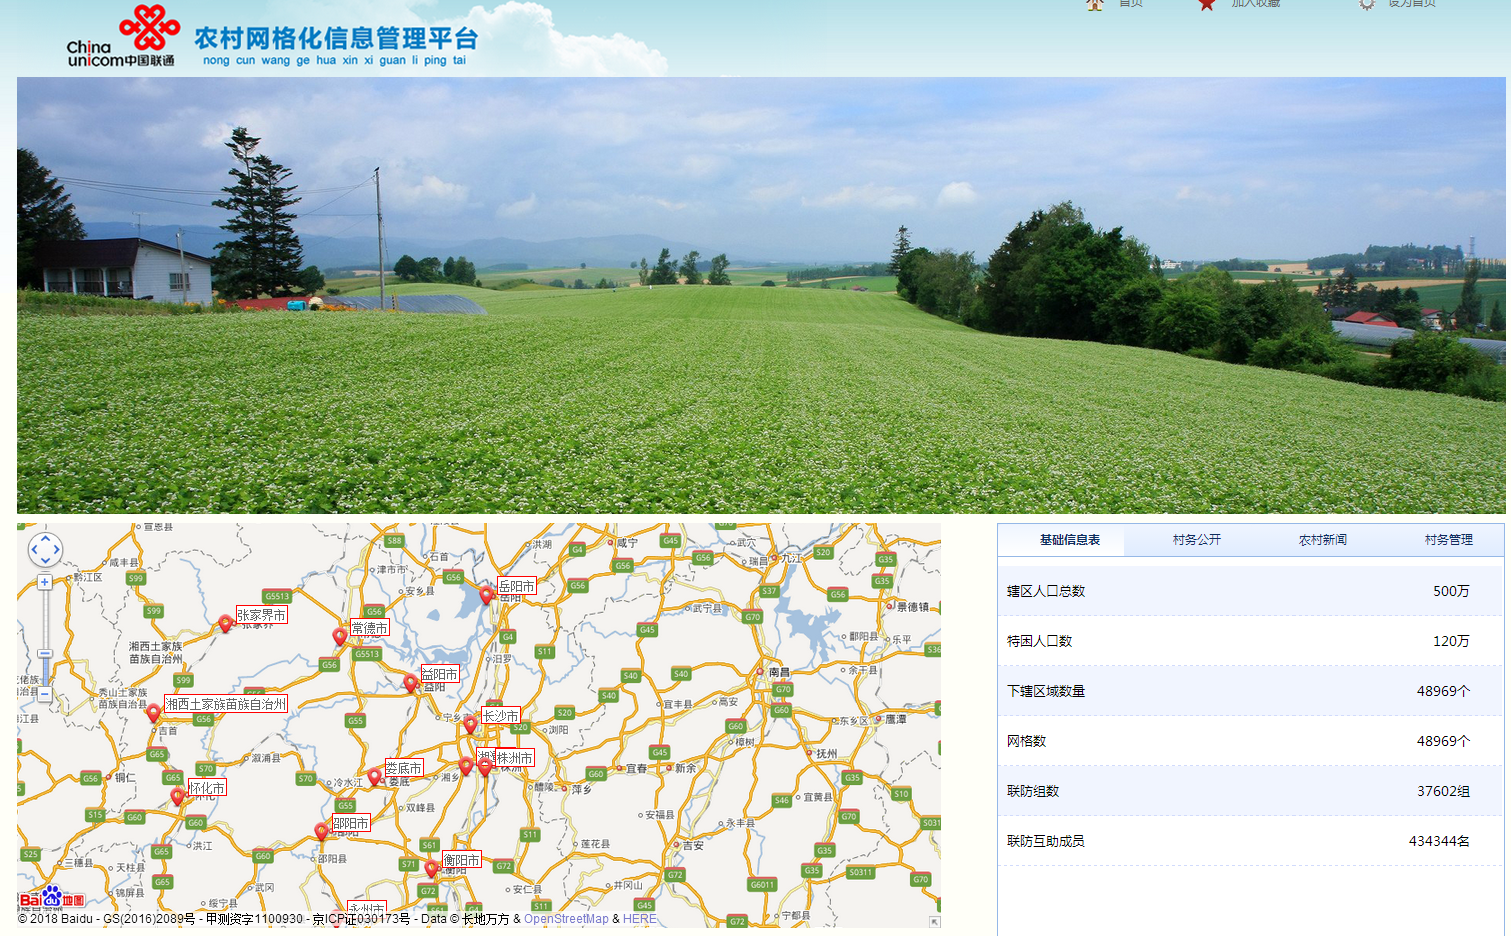Select the 基础信息表 tab

(x=1069, y=540)
